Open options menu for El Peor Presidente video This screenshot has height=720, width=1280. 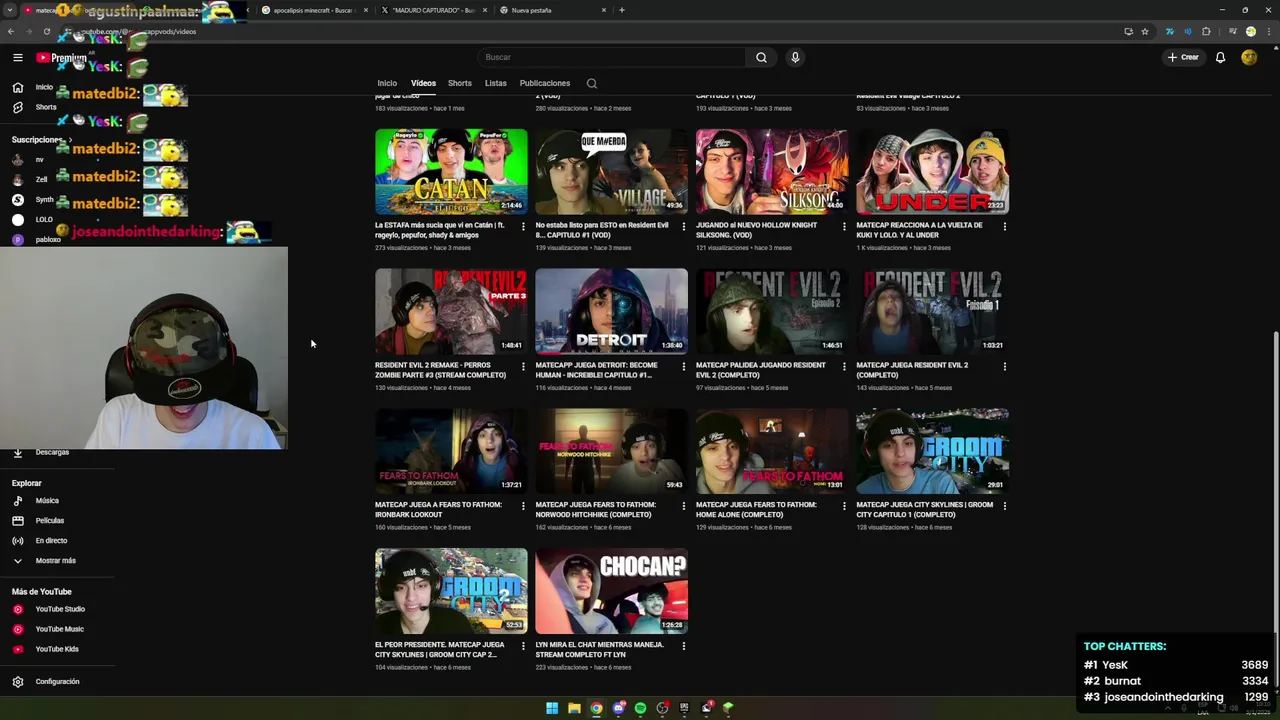523,646
